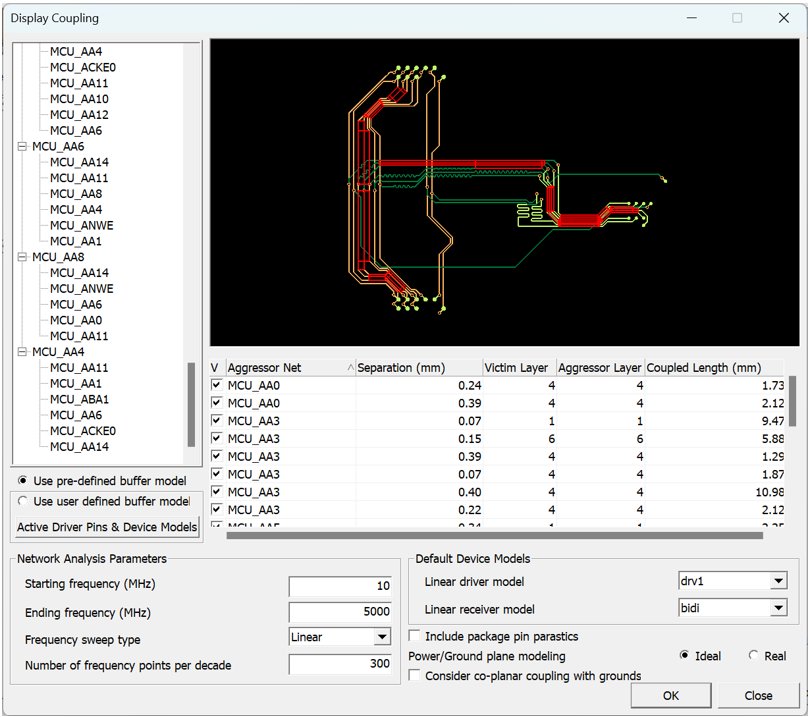The height and width of the screenshot is (717, 808).
Task: Check Include package pin parasitics
Action: (415, 636)
